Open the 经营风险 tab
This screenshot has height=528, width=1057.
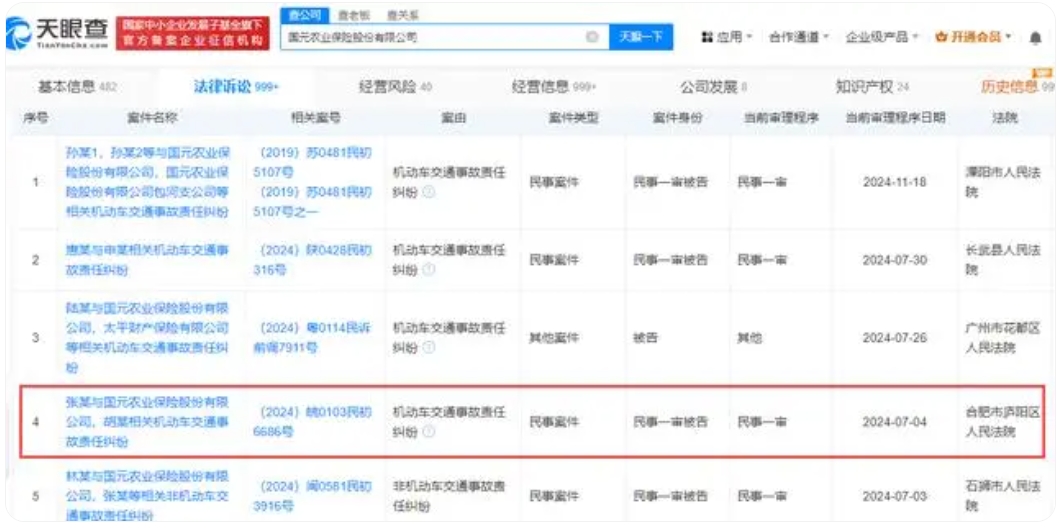coord(396,86)
